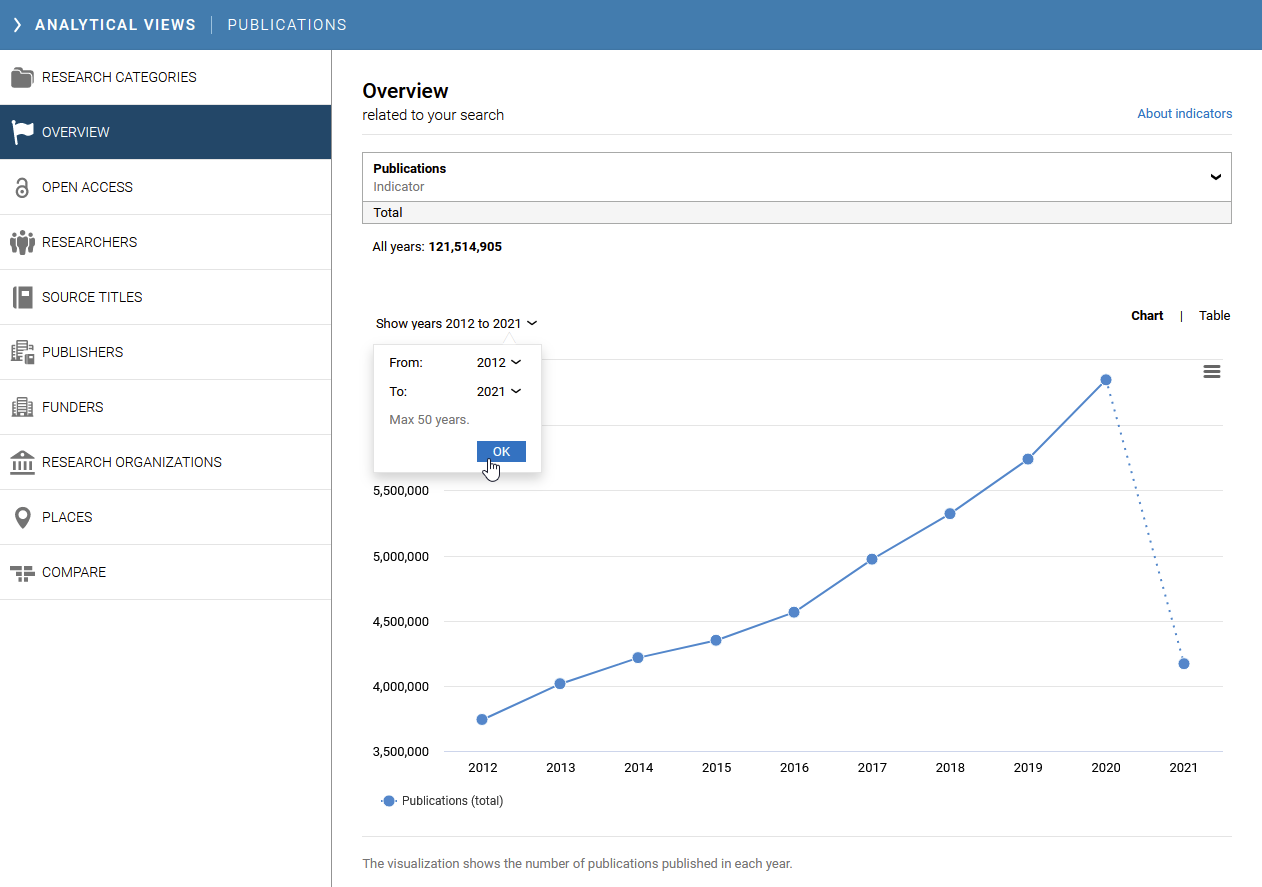Open the About indicators link
The image size is (1262, 887).
coord(1184,114)
